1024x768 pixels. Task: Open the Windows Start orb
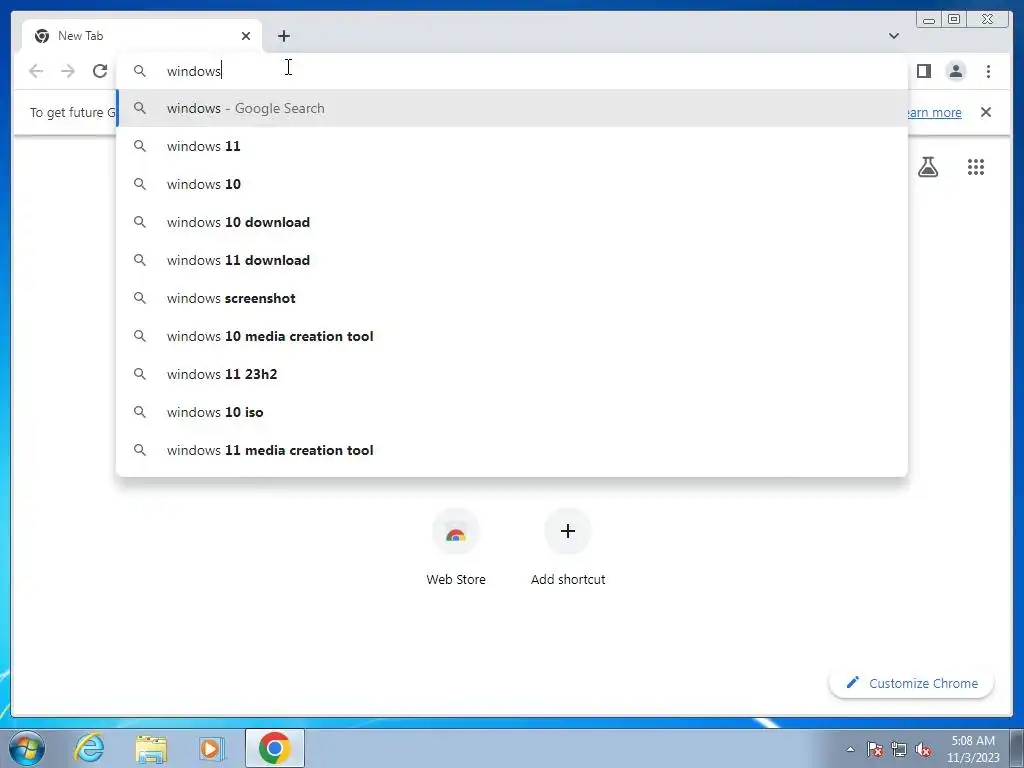[x=26, y=748]
